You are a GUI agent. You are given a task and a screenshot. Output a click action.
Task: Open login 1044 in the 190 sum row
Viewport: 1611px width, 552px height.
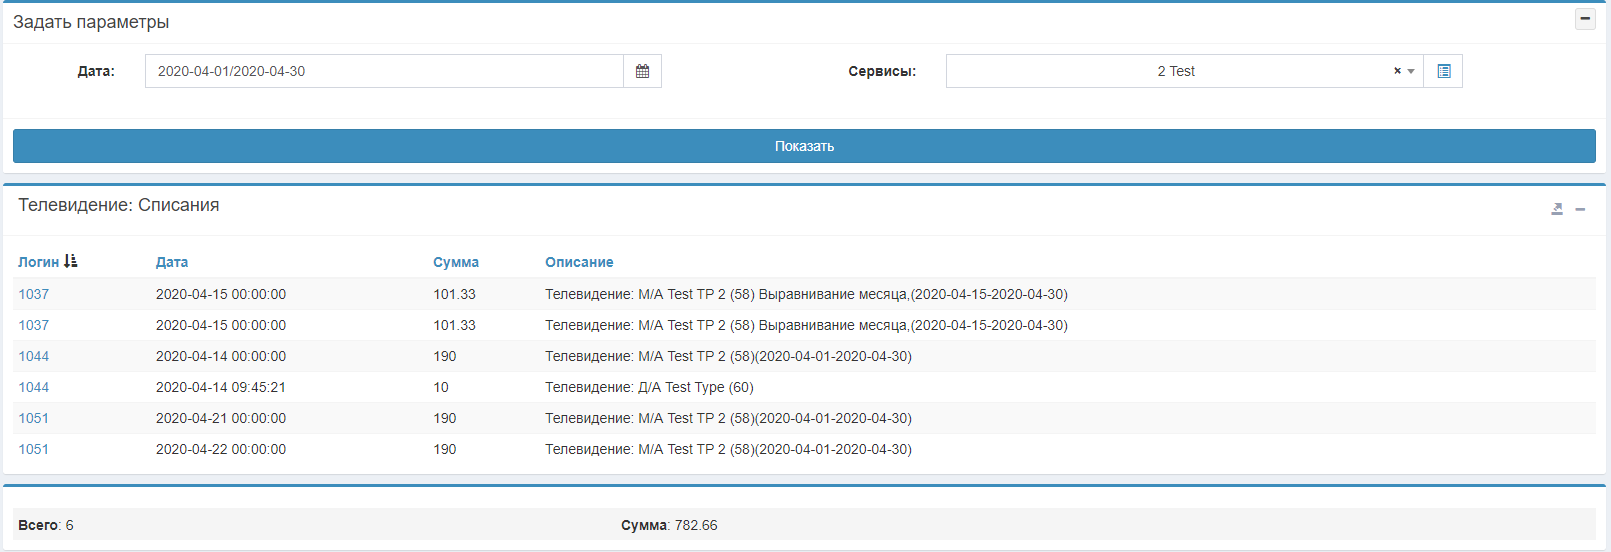[34, 356]
